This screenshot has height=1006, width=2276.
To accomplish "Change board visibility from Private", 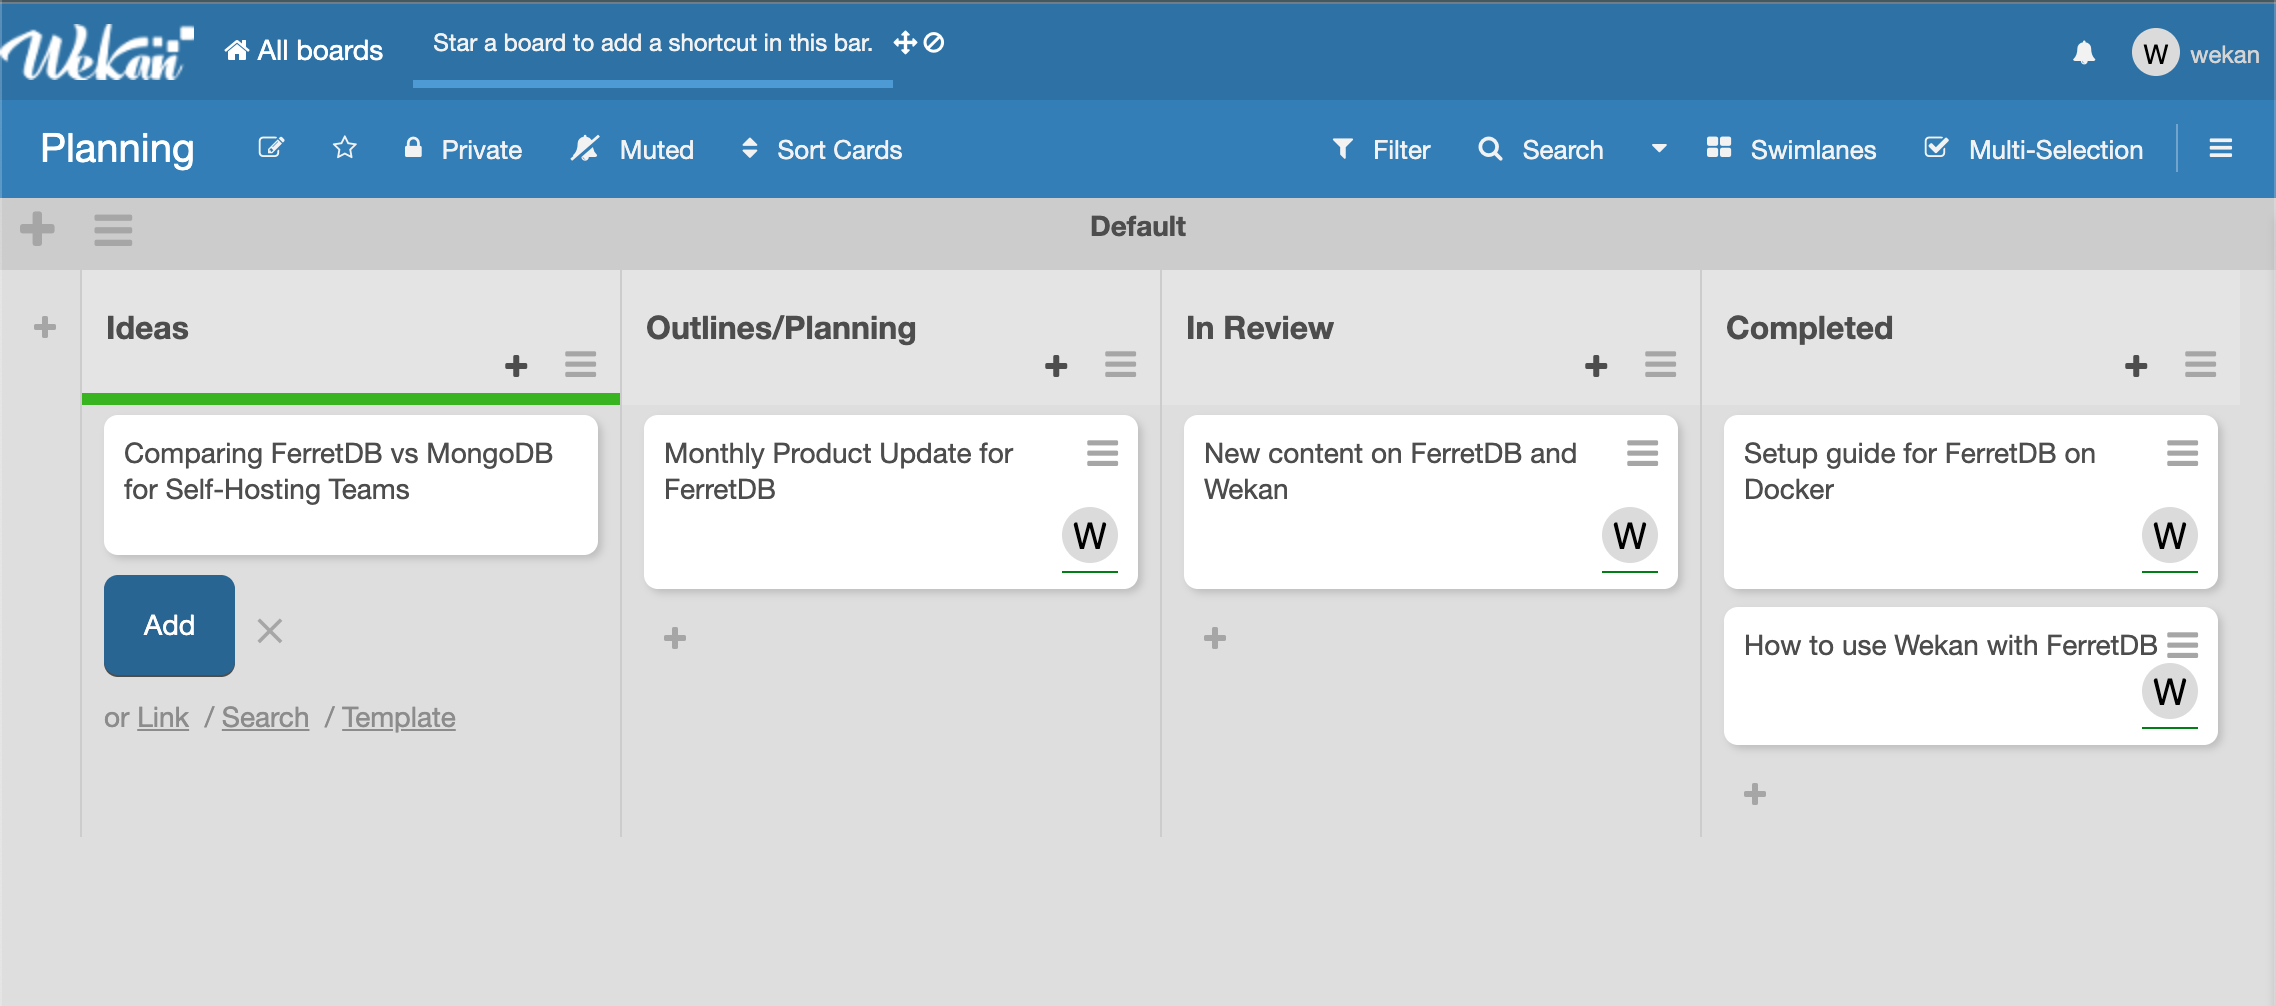I will (462, 149).
